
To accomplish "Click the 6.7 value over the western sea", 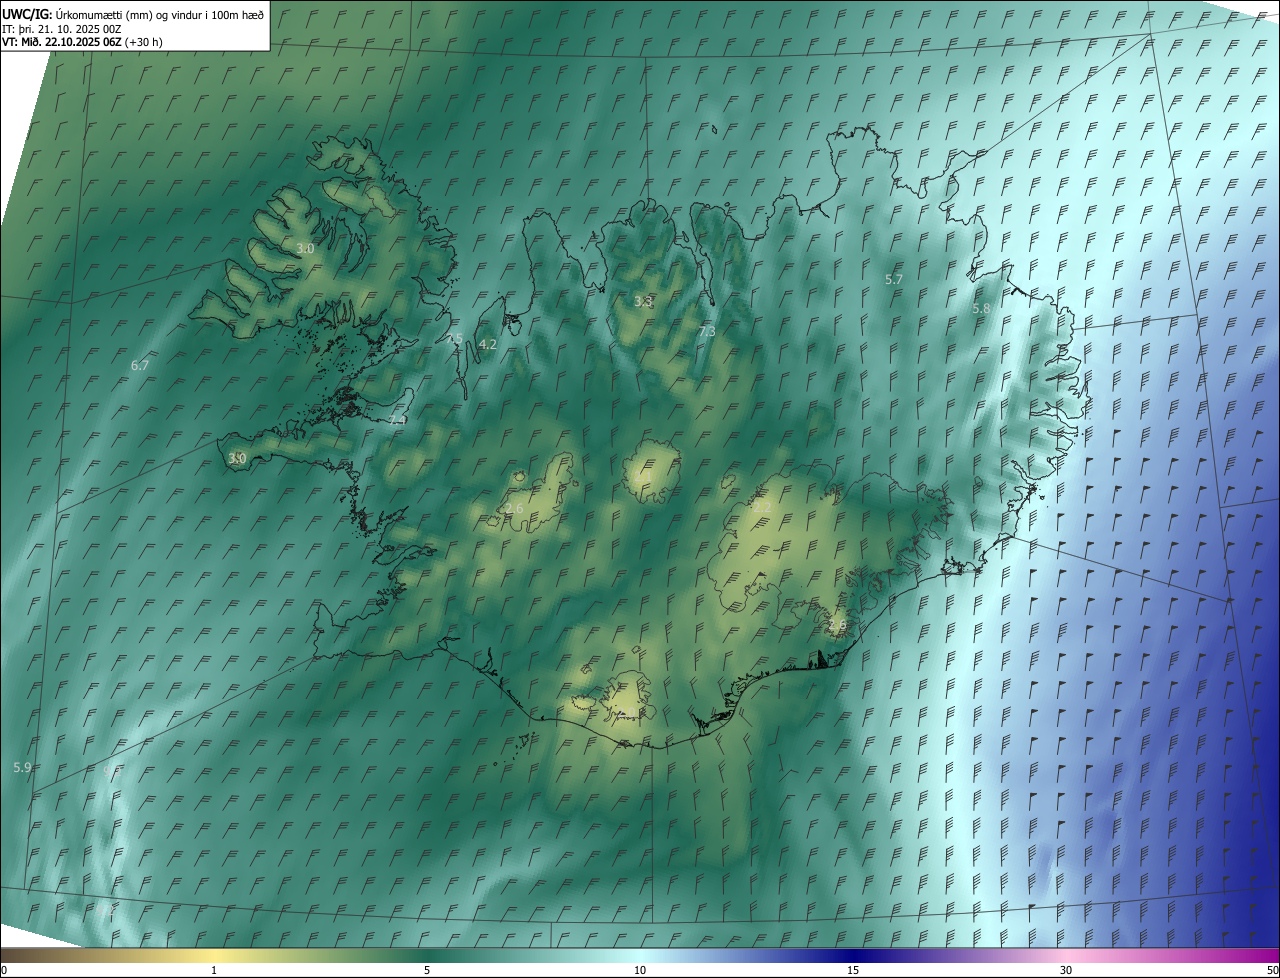I will [140, 366].
